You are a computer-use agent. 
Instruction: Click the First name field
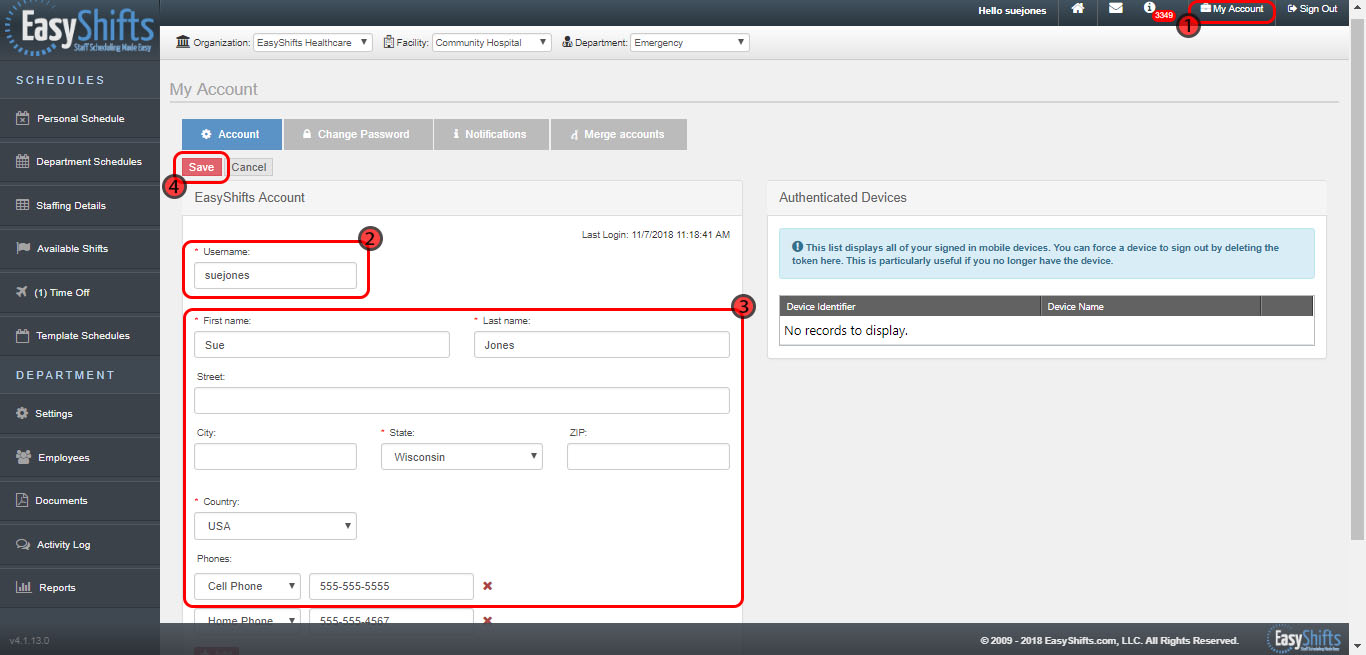[322, 344]
